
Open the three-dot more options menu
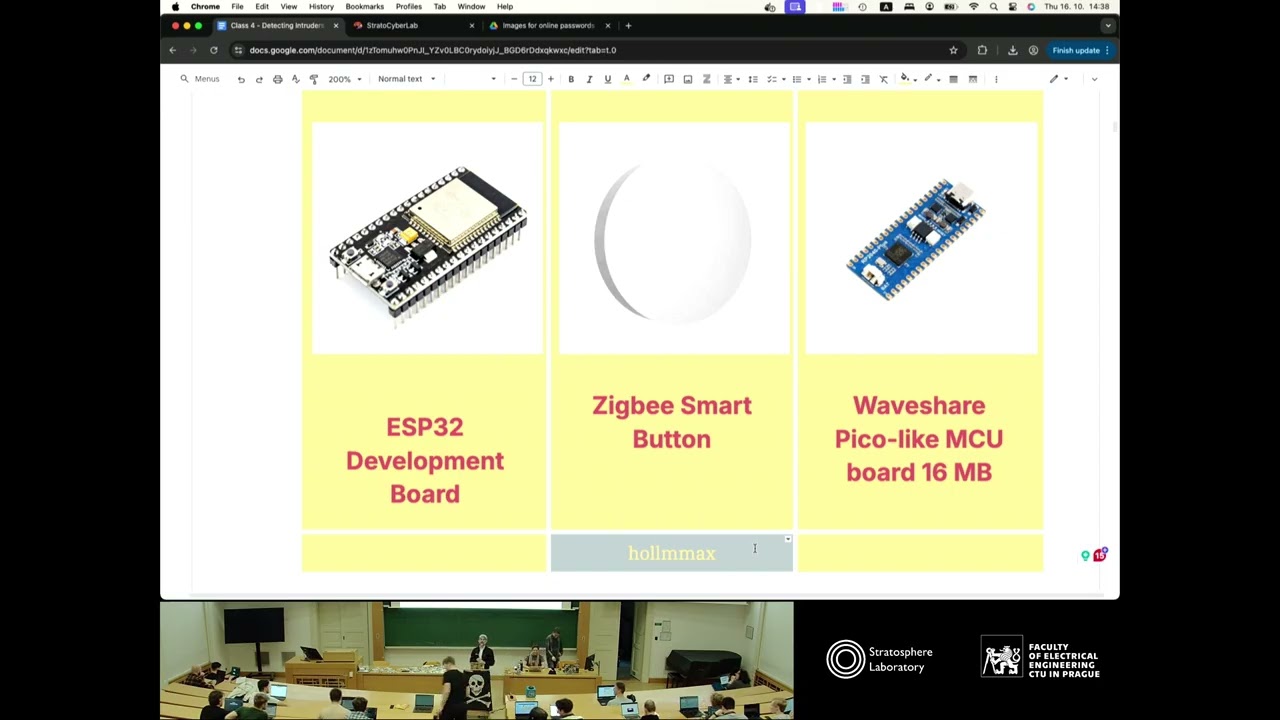point(996,79)
